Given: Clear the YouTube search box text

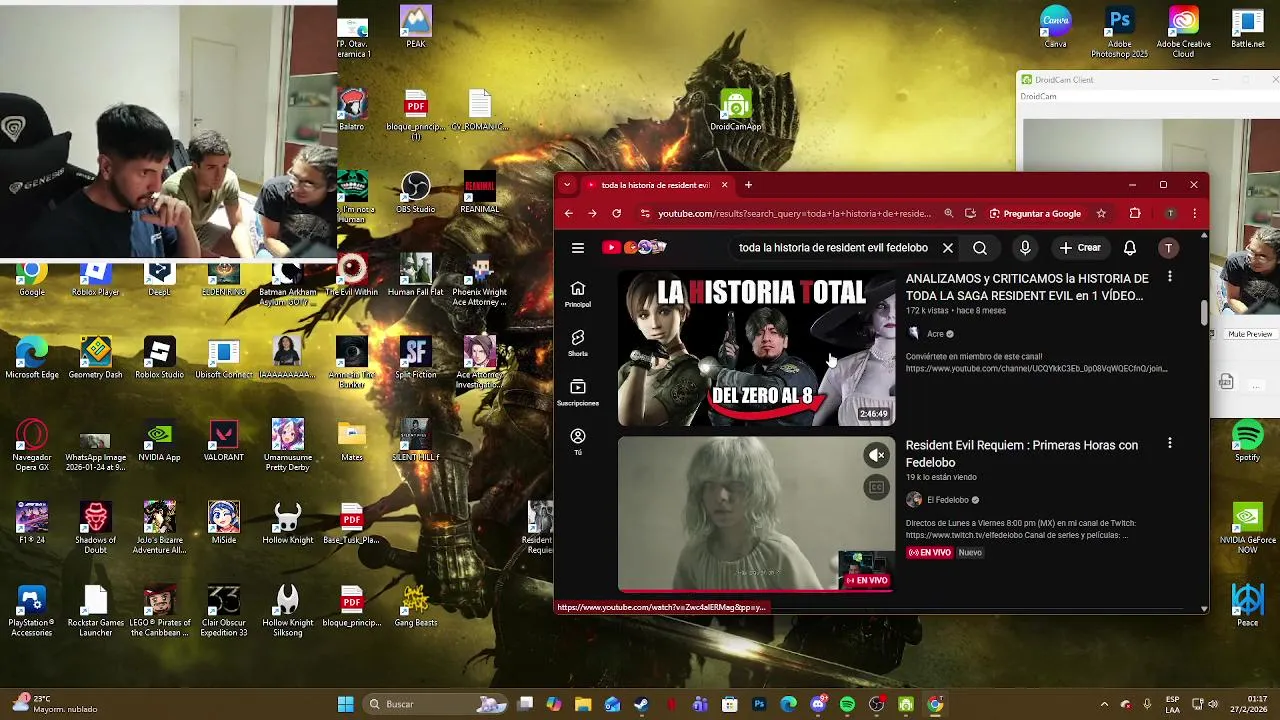Looking at the screenshot, I should click(x=948, y=248).
